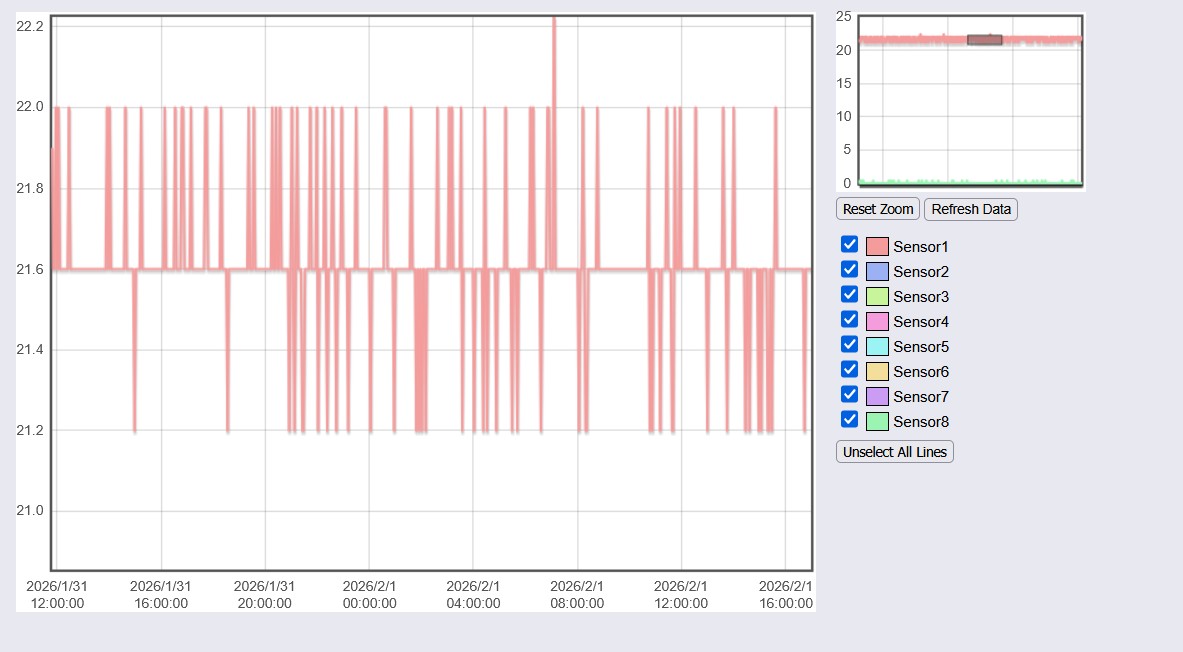Disable the Sensor3 line checkbox
This screenshot has height=652, width=1183.
pos(850,295)
